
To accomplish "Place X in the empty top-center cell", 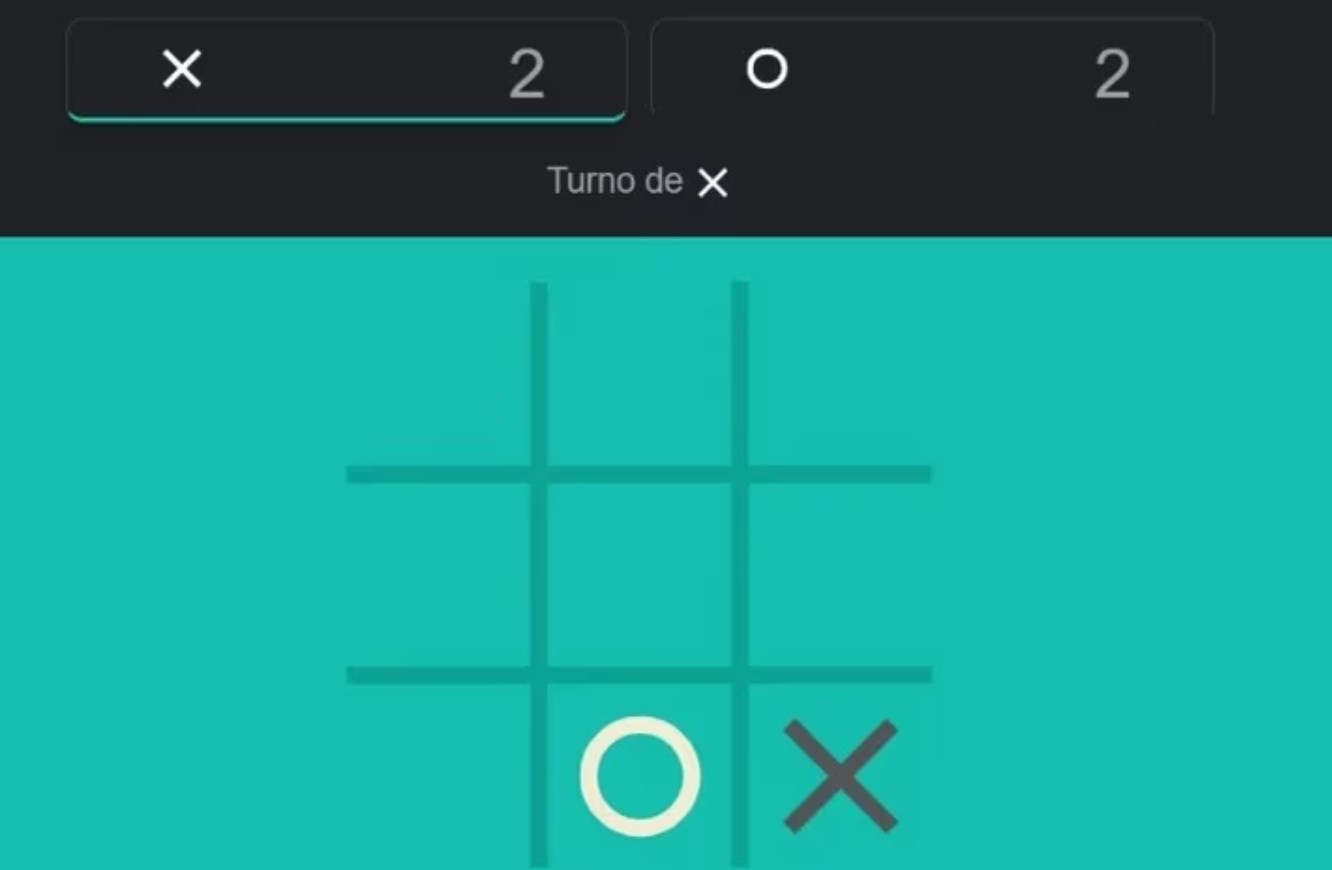I will pos(640,373).
